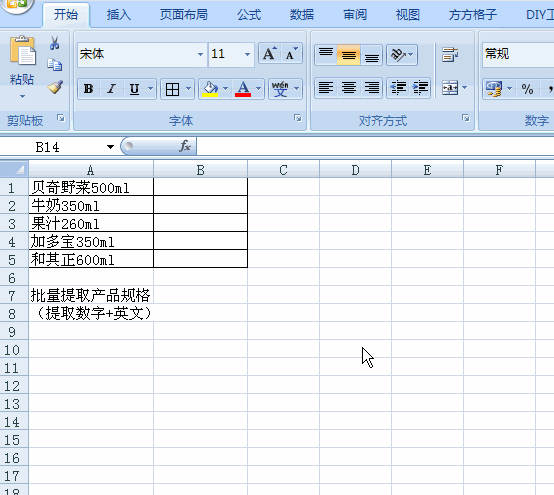Open the 视图 tab

click(x=408, y=15)
